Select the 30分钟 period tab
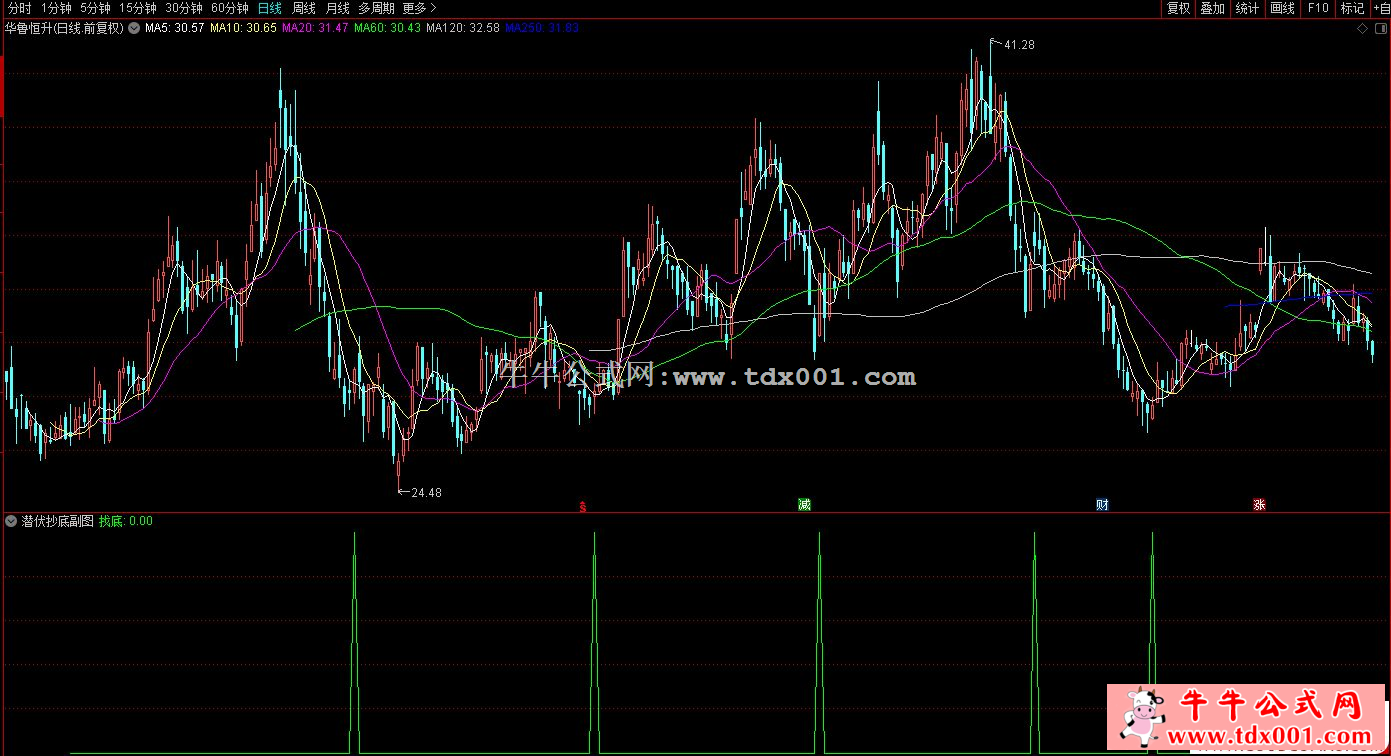This screenshot has height=756, width=1391. 184,8
